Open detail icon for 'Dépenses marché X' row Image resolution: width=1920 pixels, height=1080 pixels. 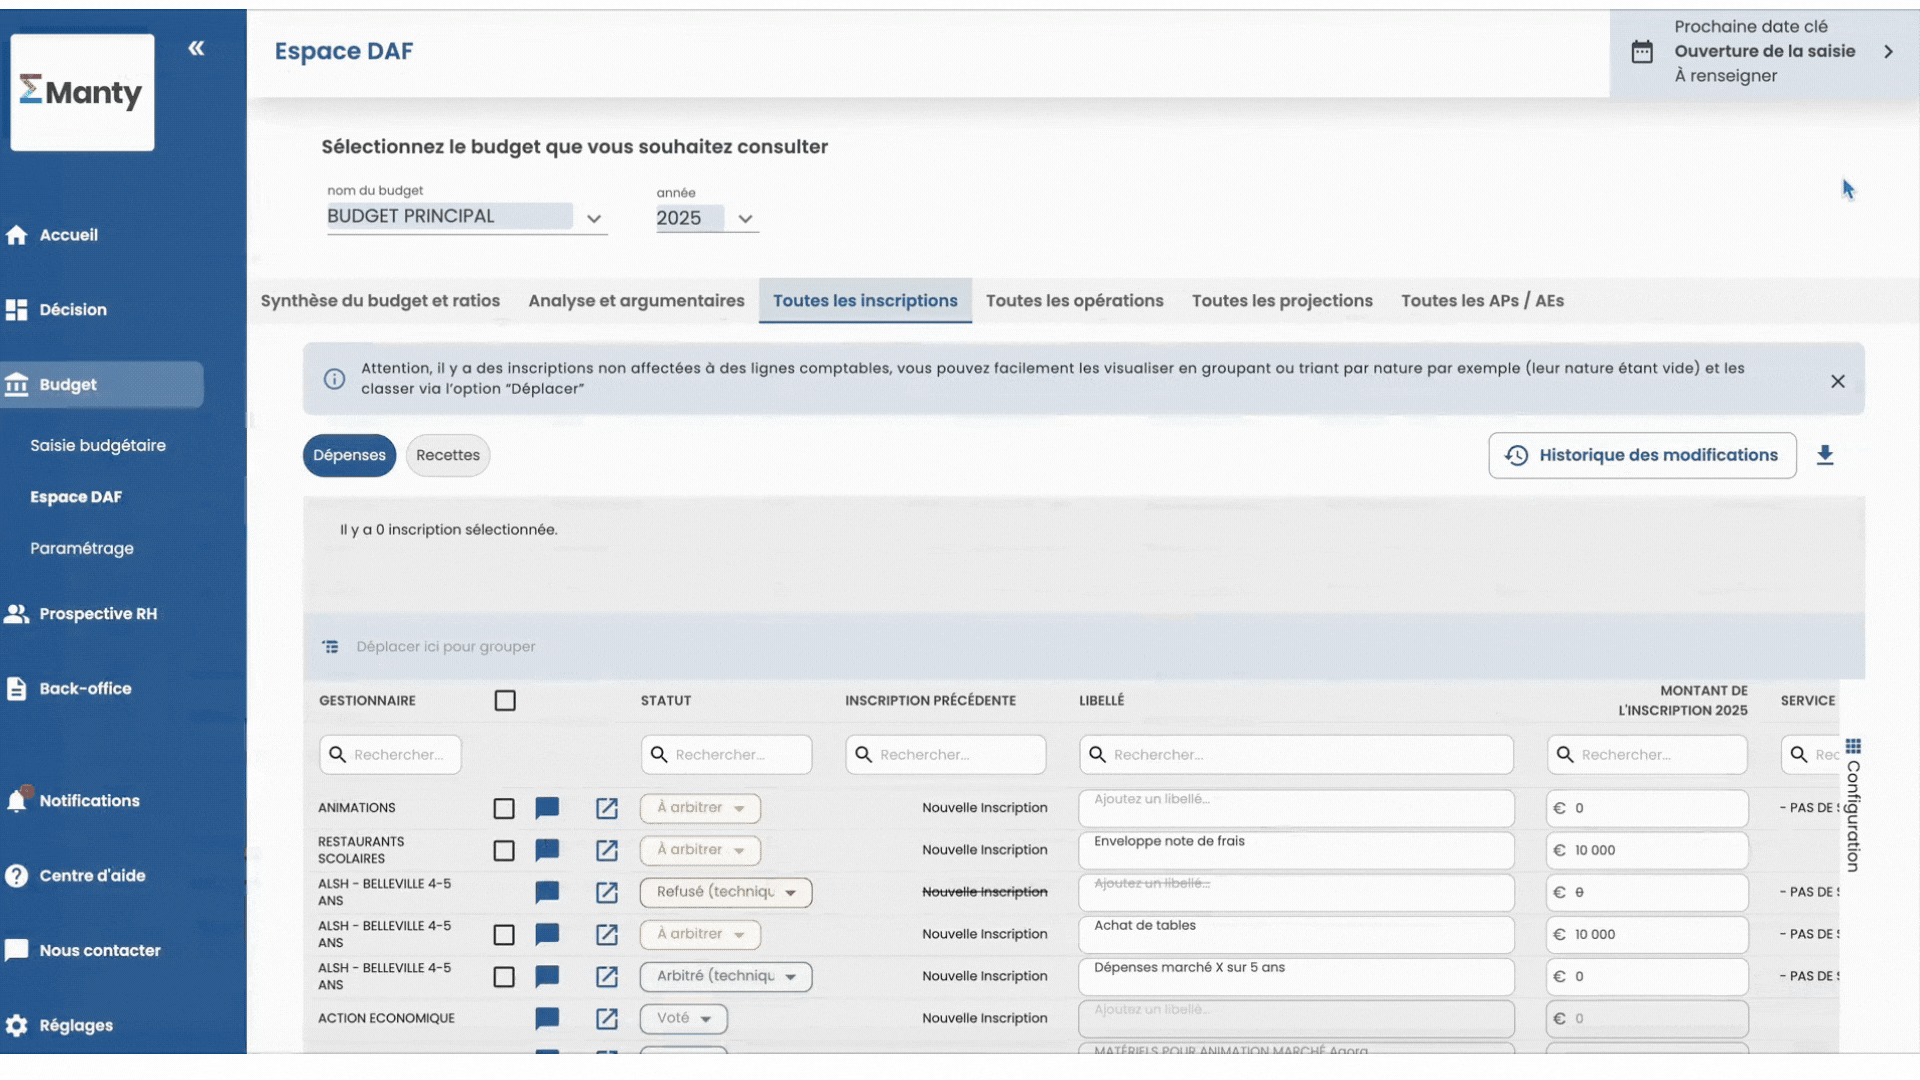(607, 976)
